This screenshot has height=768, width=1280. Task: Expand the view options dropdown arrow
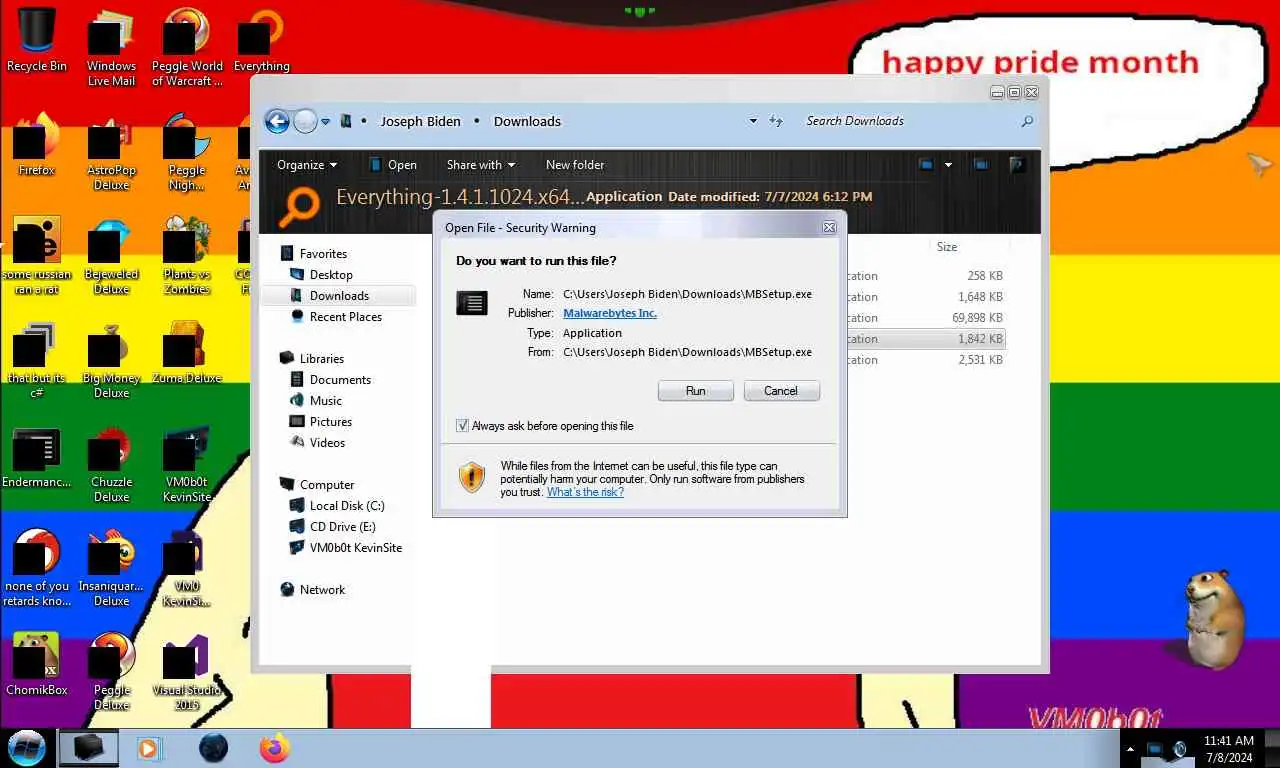tap(948, 165)
